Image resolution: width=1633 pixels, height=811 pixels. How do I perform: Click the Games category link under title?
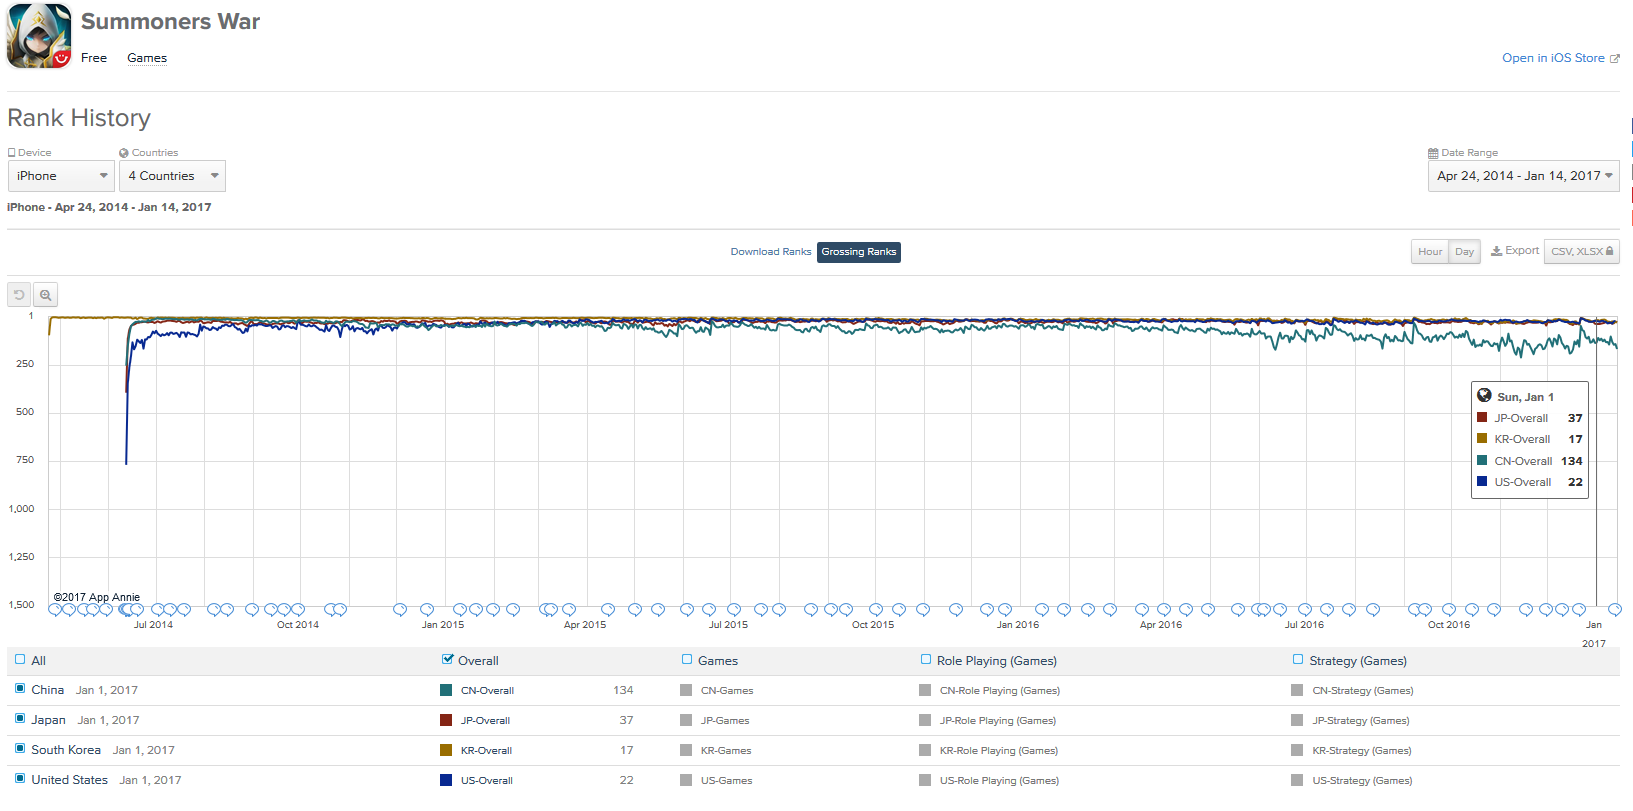pyautogui.click(x=147, y=58)
